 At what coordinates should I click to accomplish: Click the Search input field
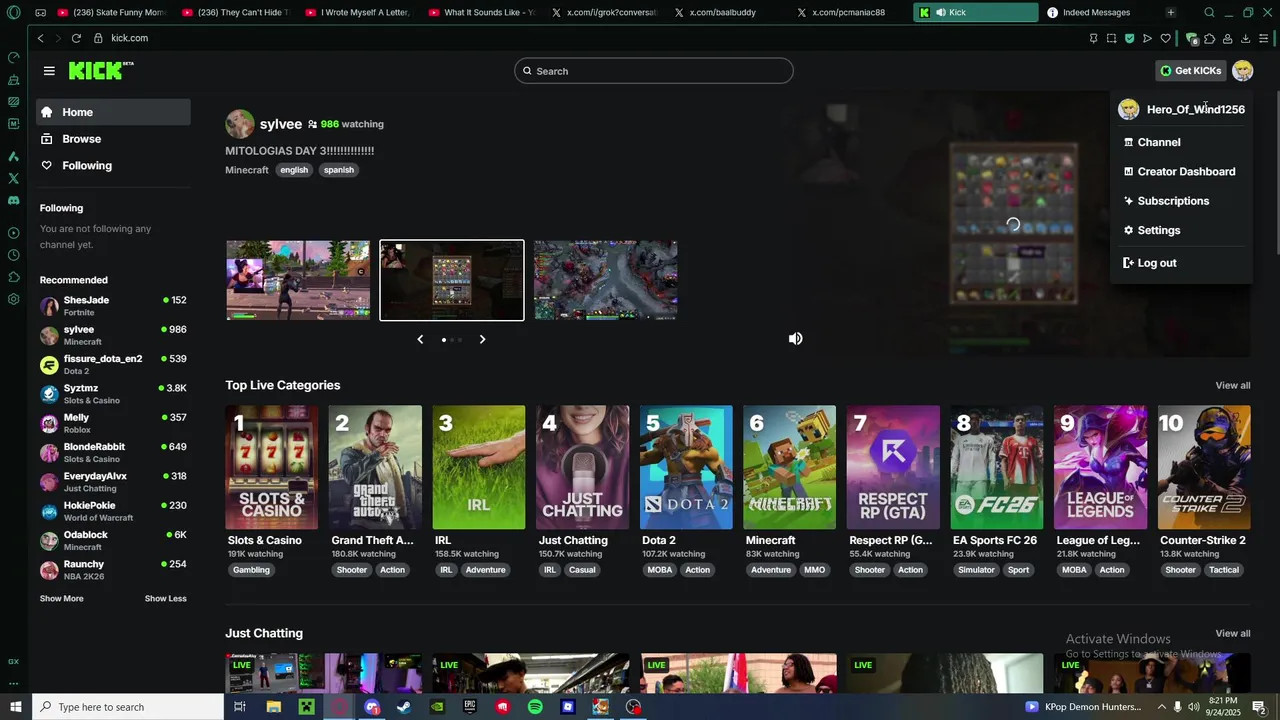pyautogui.click(x=654, y=71)
